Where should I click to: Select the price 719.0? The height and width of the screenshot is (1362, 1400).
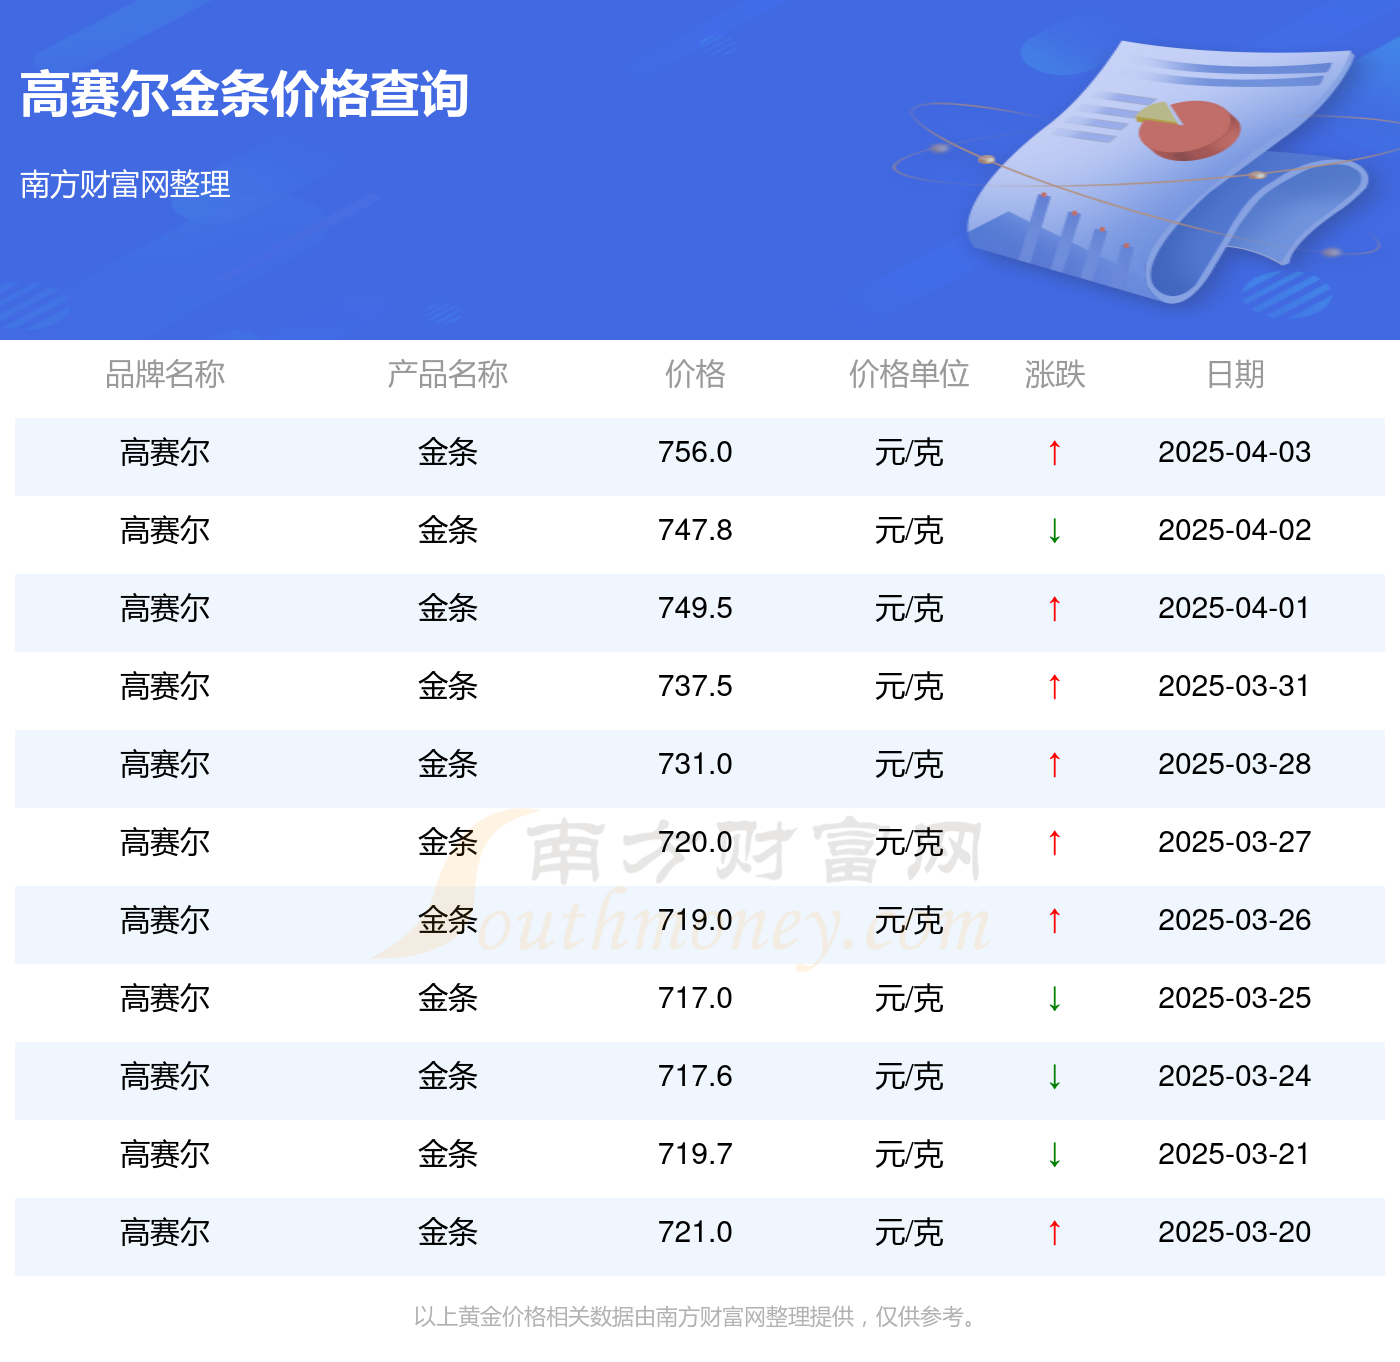point(695,920)
